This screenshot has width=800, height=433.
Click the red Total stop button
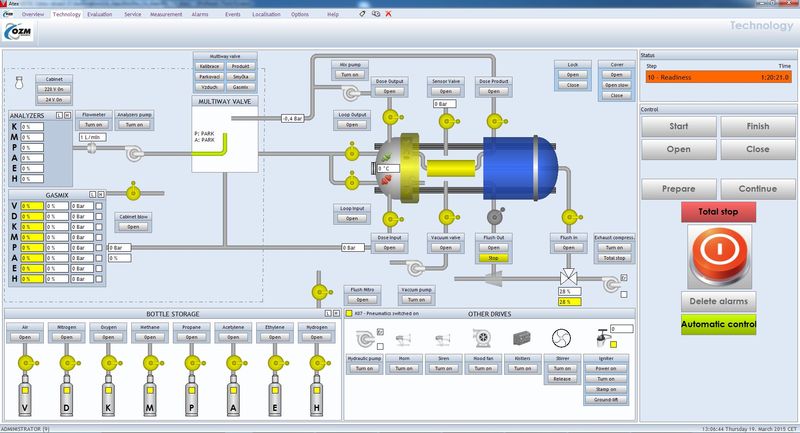[718, 212]
